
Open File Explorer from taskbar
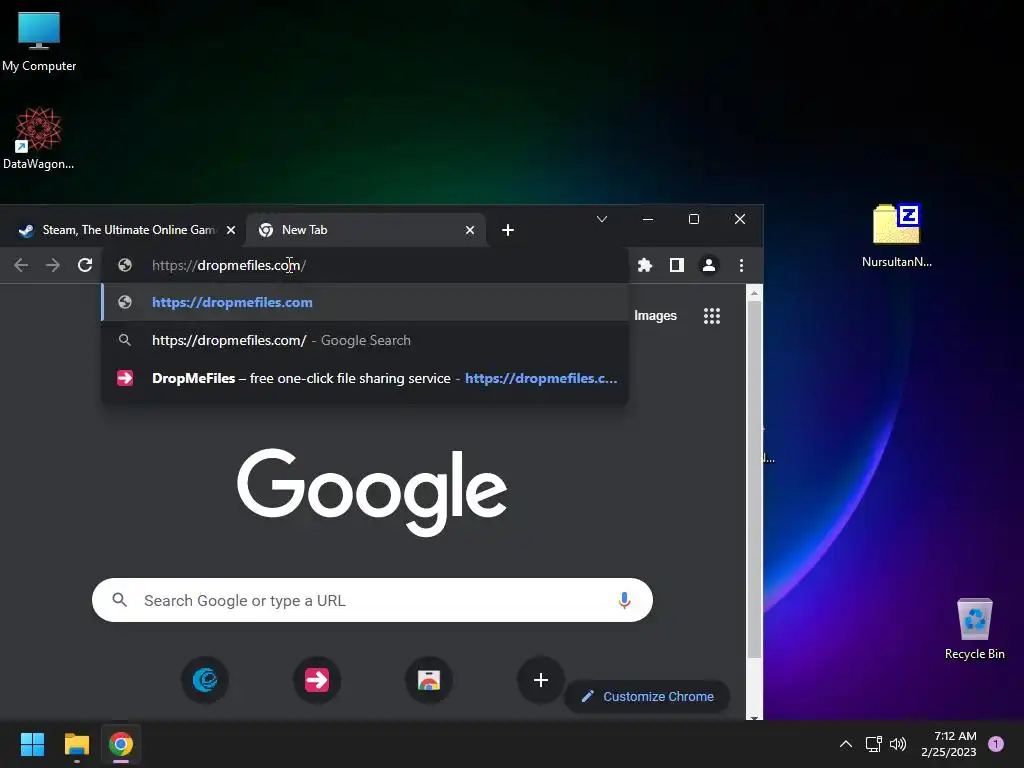[76, 744]
